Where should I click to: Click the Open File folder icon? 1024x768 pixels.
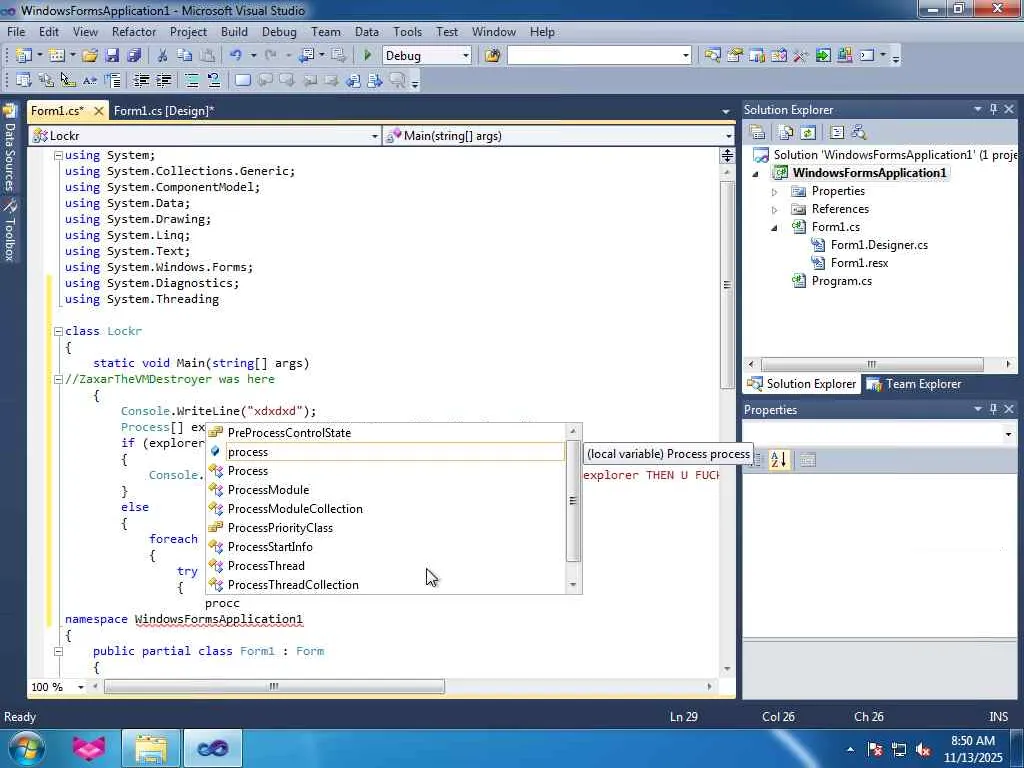[x=90, y=56]
